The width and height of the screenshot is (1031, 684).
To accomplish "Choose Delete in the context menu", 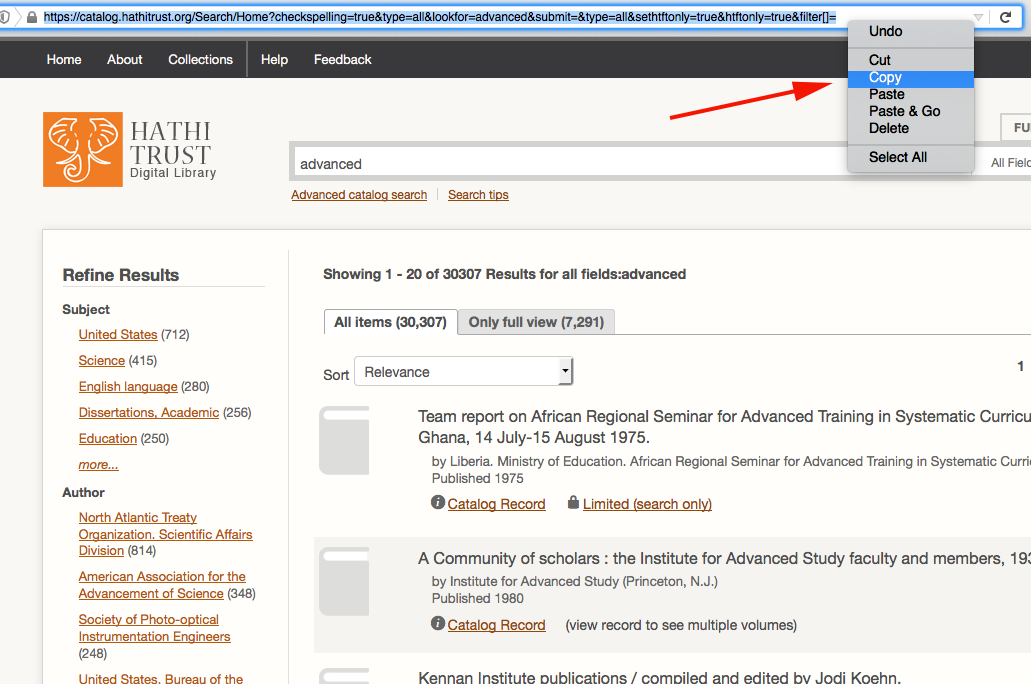I will (911, 128).
